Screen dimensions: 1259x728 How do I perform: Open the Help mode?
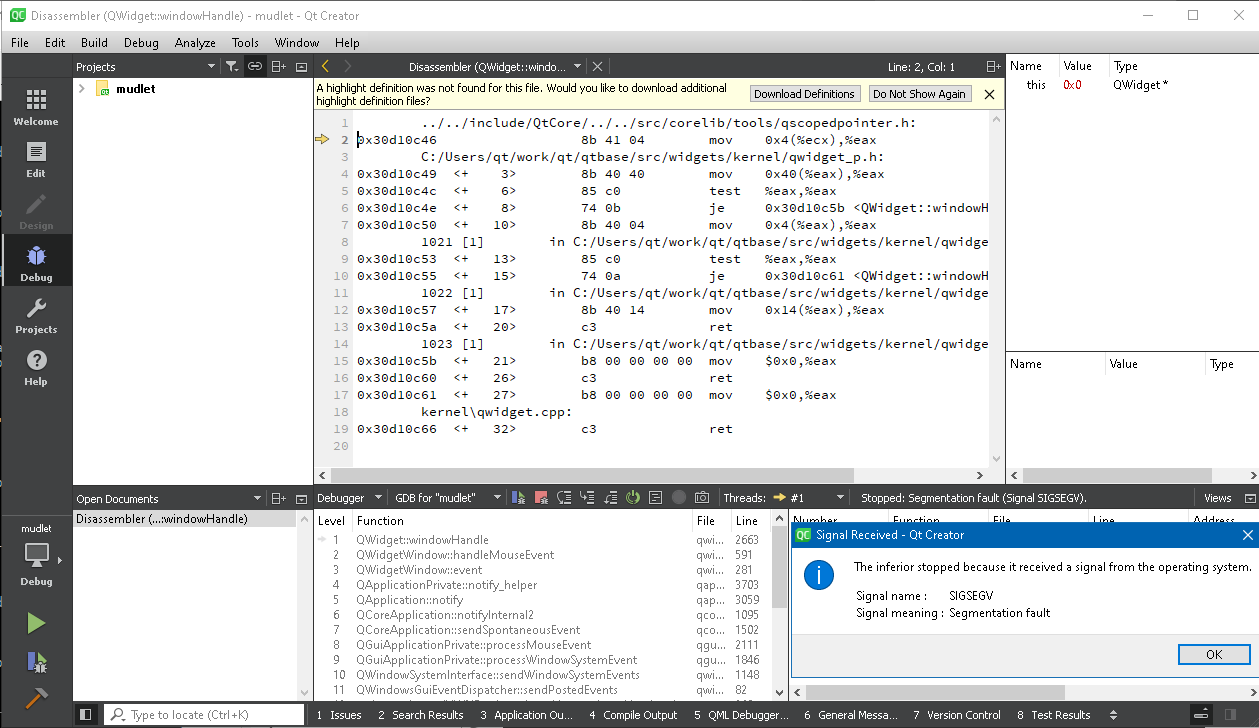coord(36,367)
